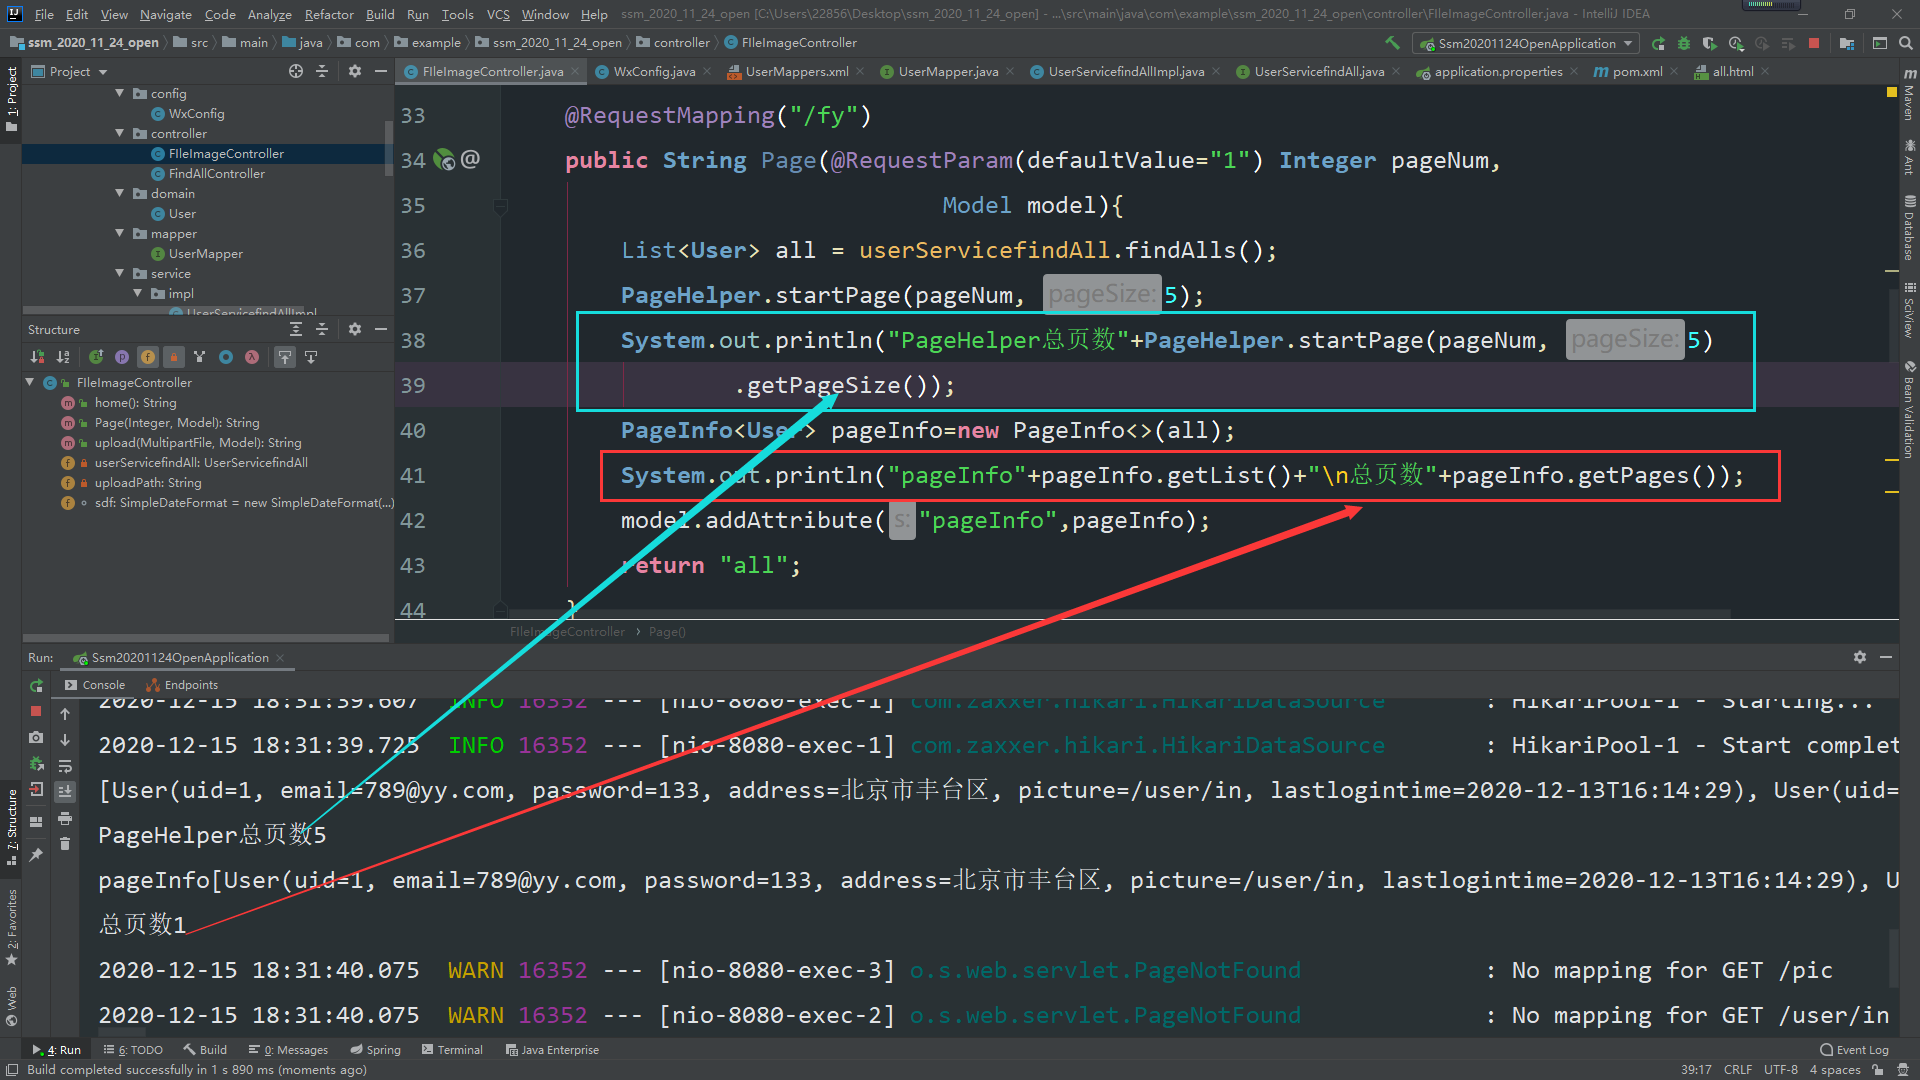
Task: Start the debugger with the bug icon
Action: coord(1684,42)
